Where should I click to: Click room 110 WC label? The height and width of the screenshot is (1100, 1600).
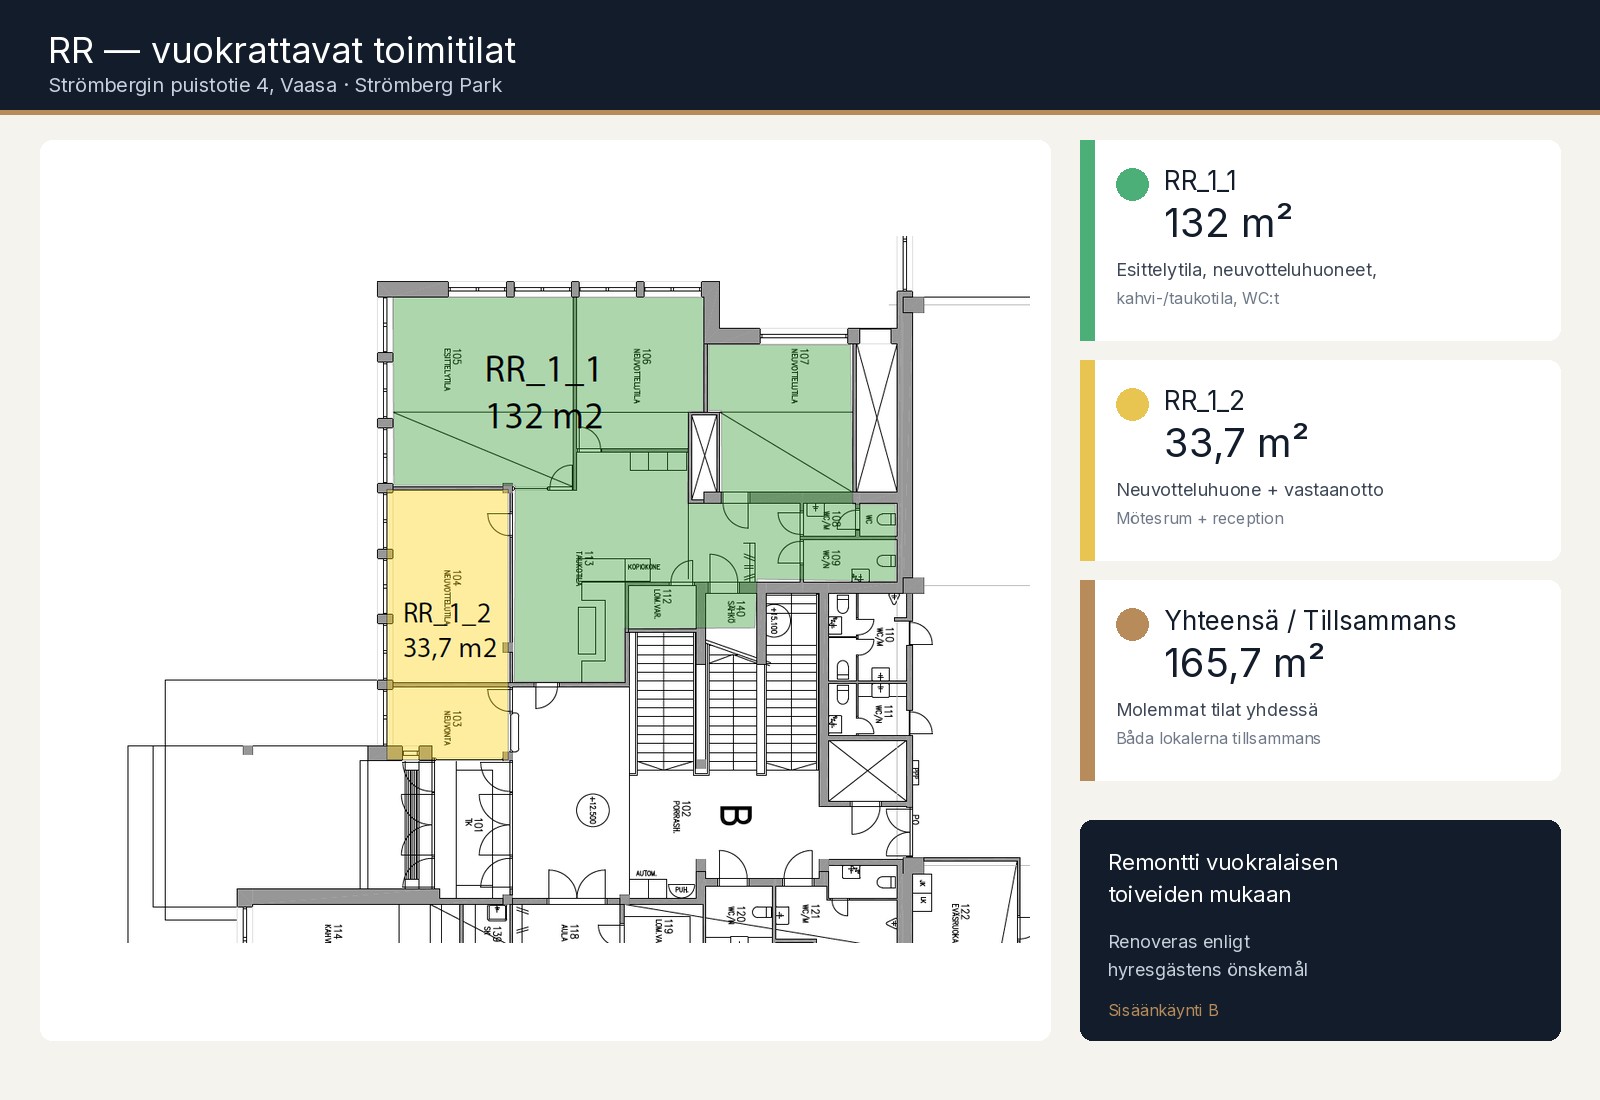point(885,635)
